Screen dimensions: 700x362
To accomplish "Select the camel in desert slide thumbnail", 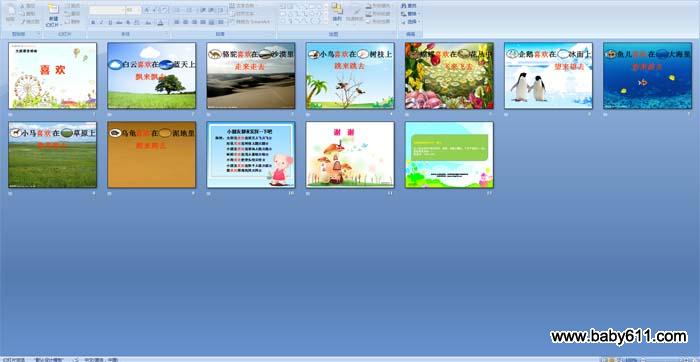I will [x=251, y=75].
